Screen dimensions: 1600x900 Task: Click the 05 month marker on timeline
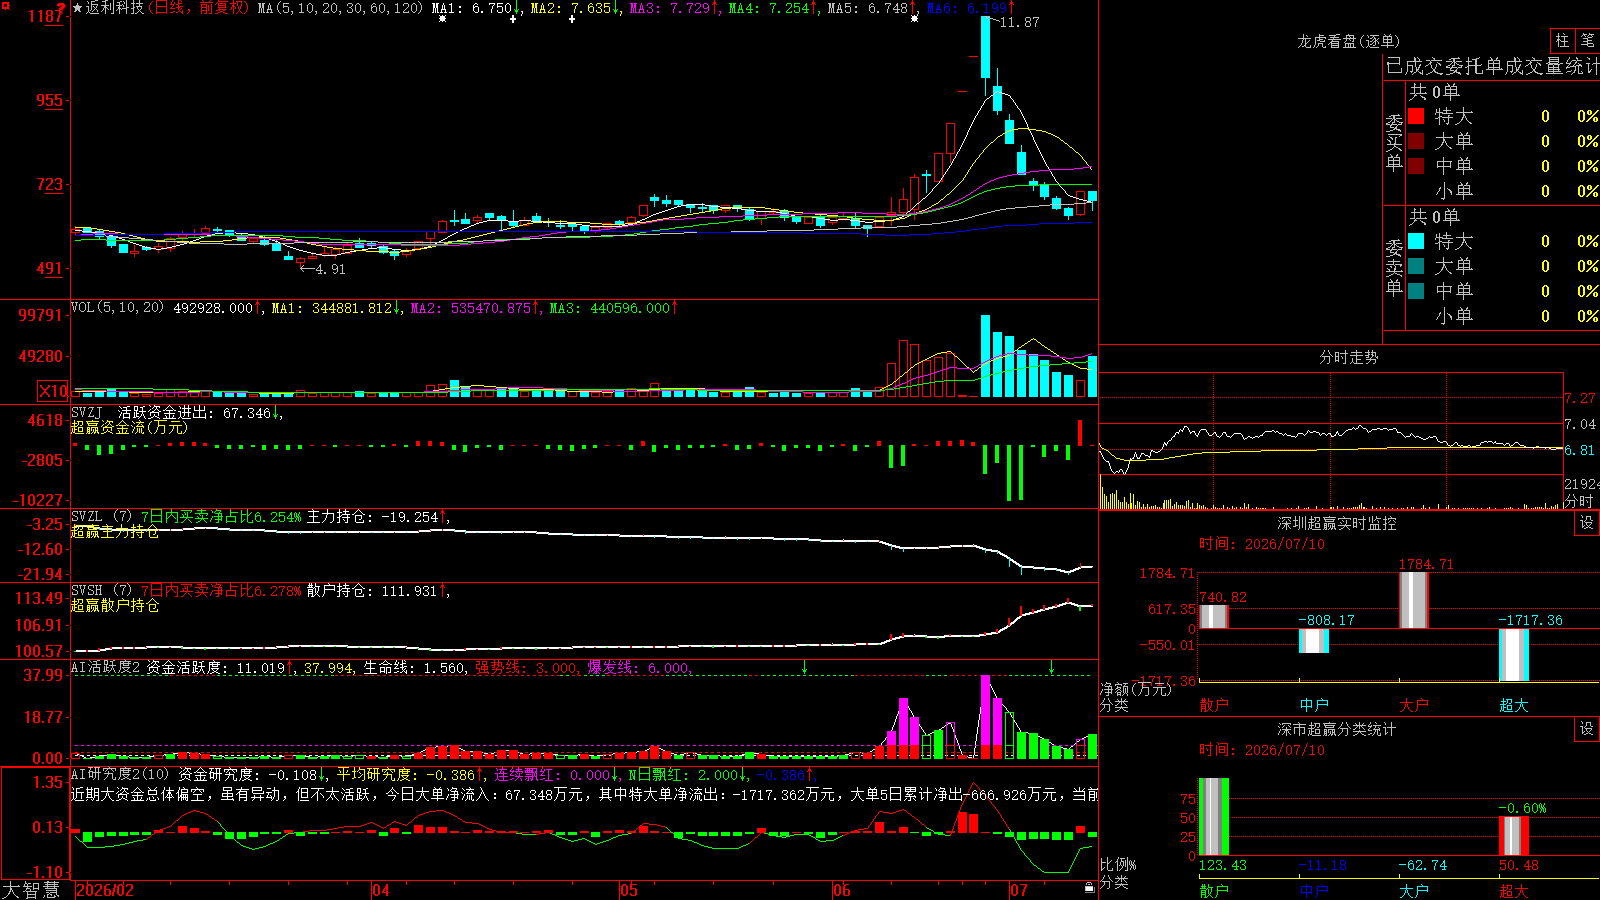[629, 890]
